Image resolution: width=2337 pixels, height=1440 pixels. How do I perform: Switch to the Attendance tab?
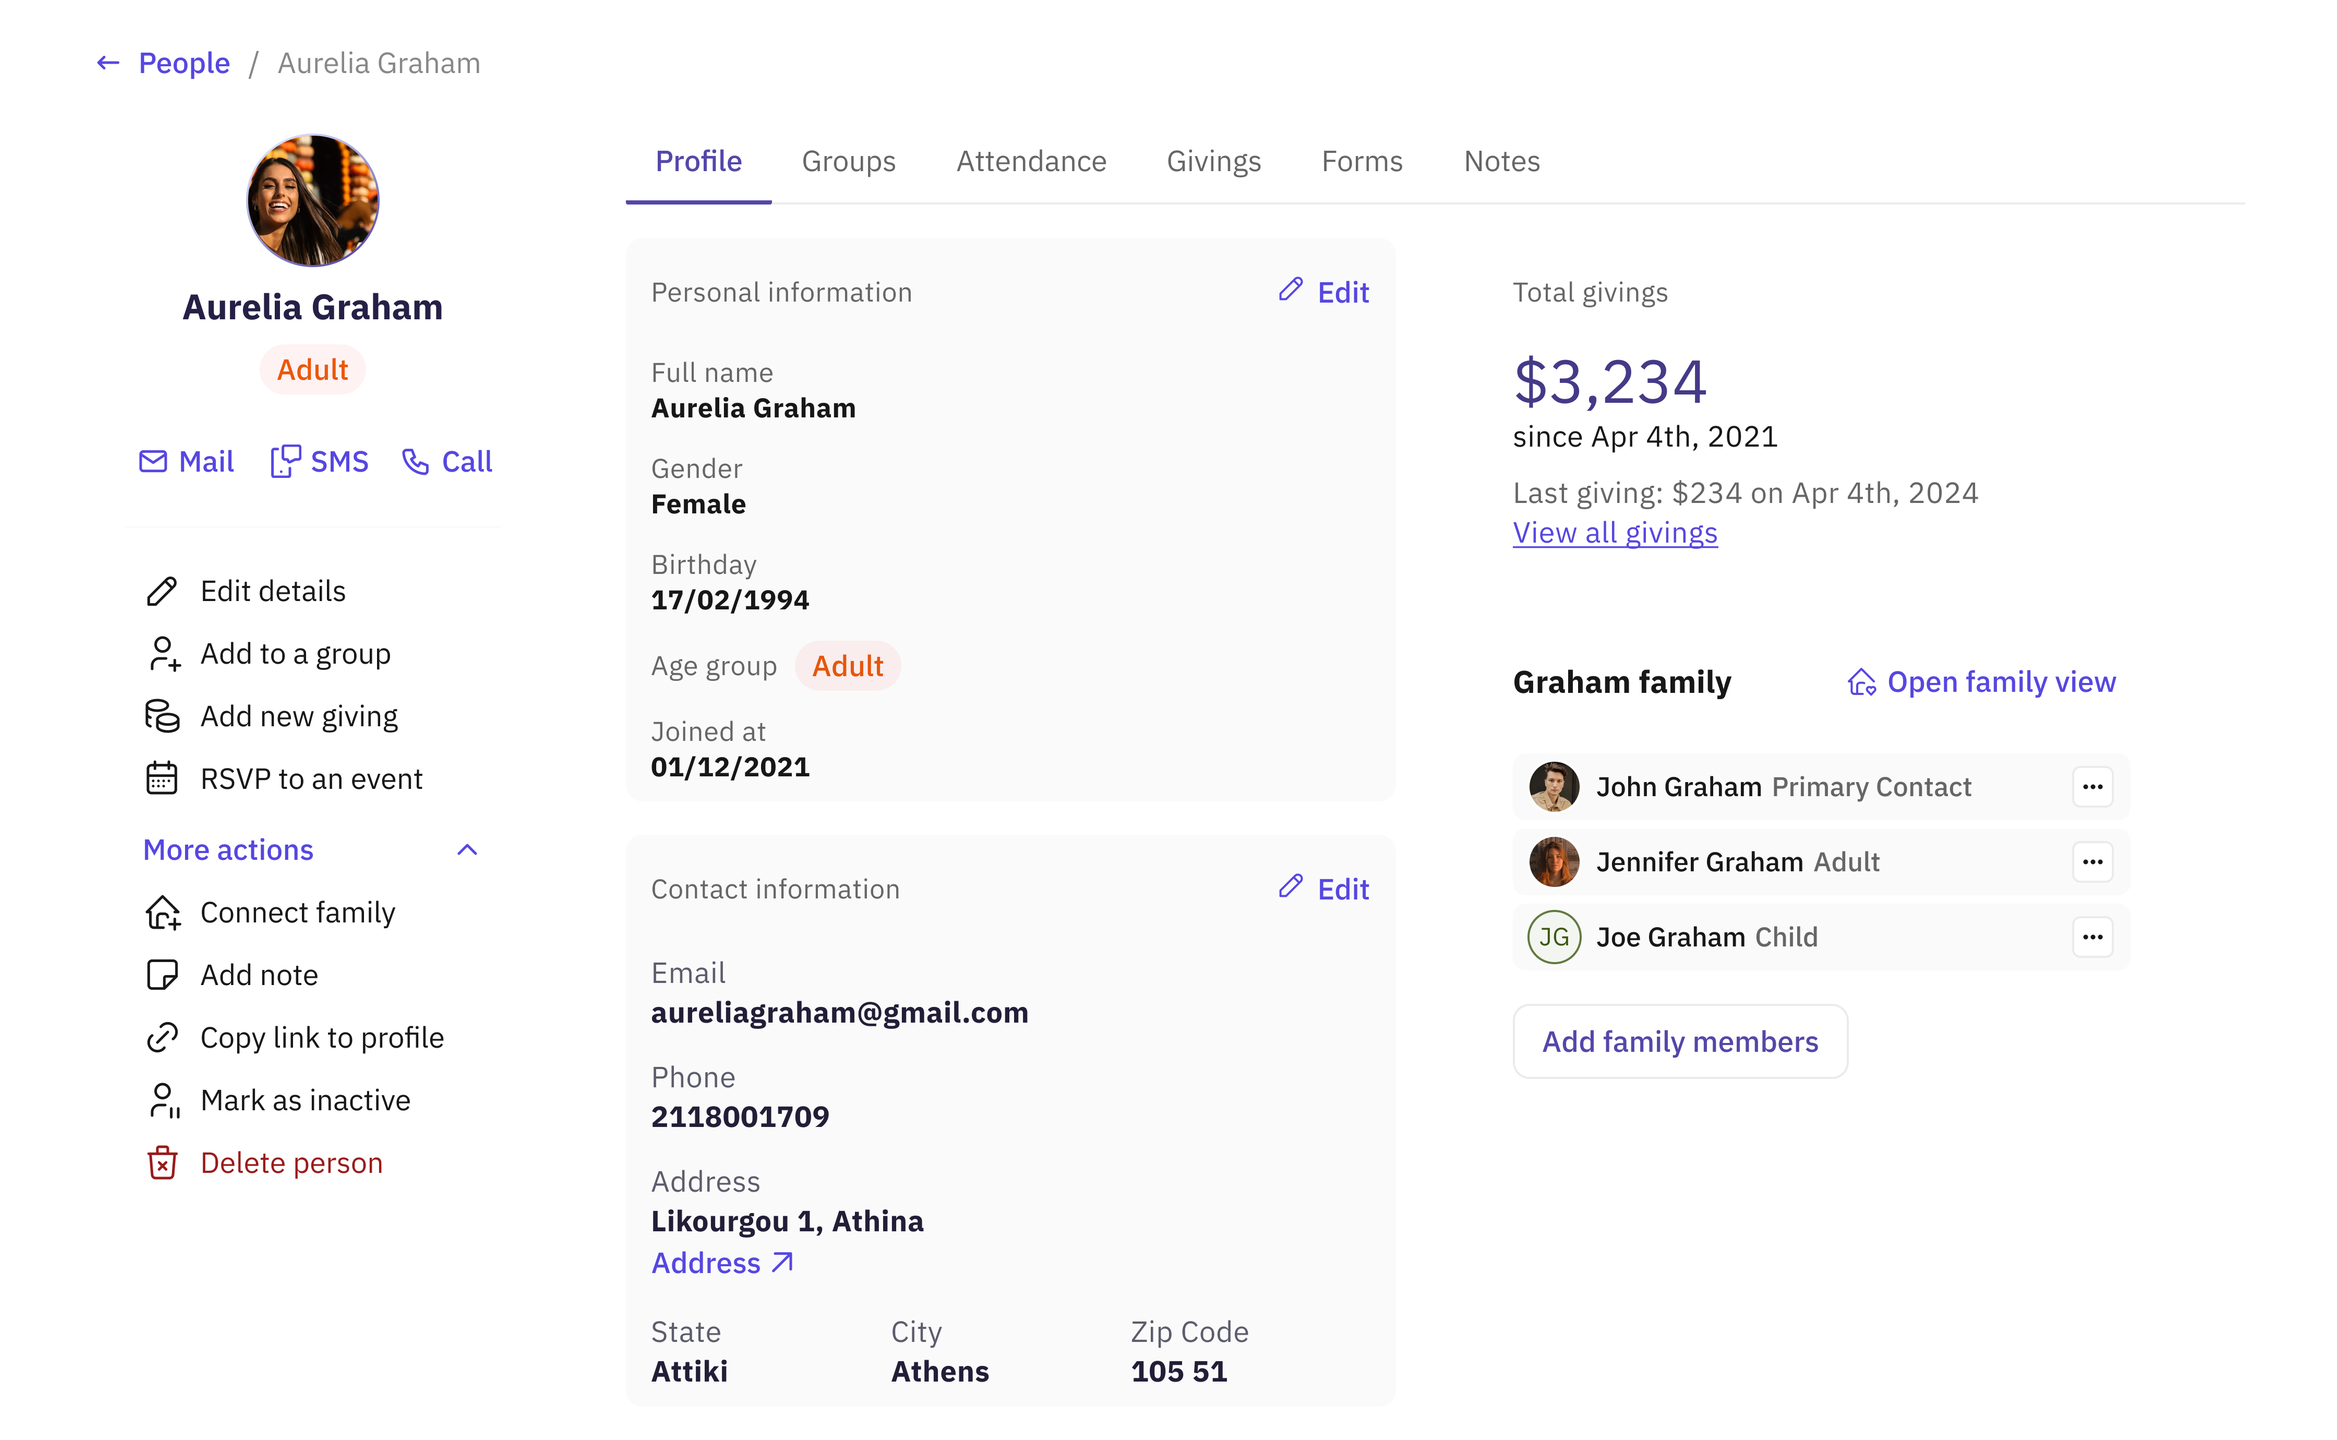[x=1031, y=161]
